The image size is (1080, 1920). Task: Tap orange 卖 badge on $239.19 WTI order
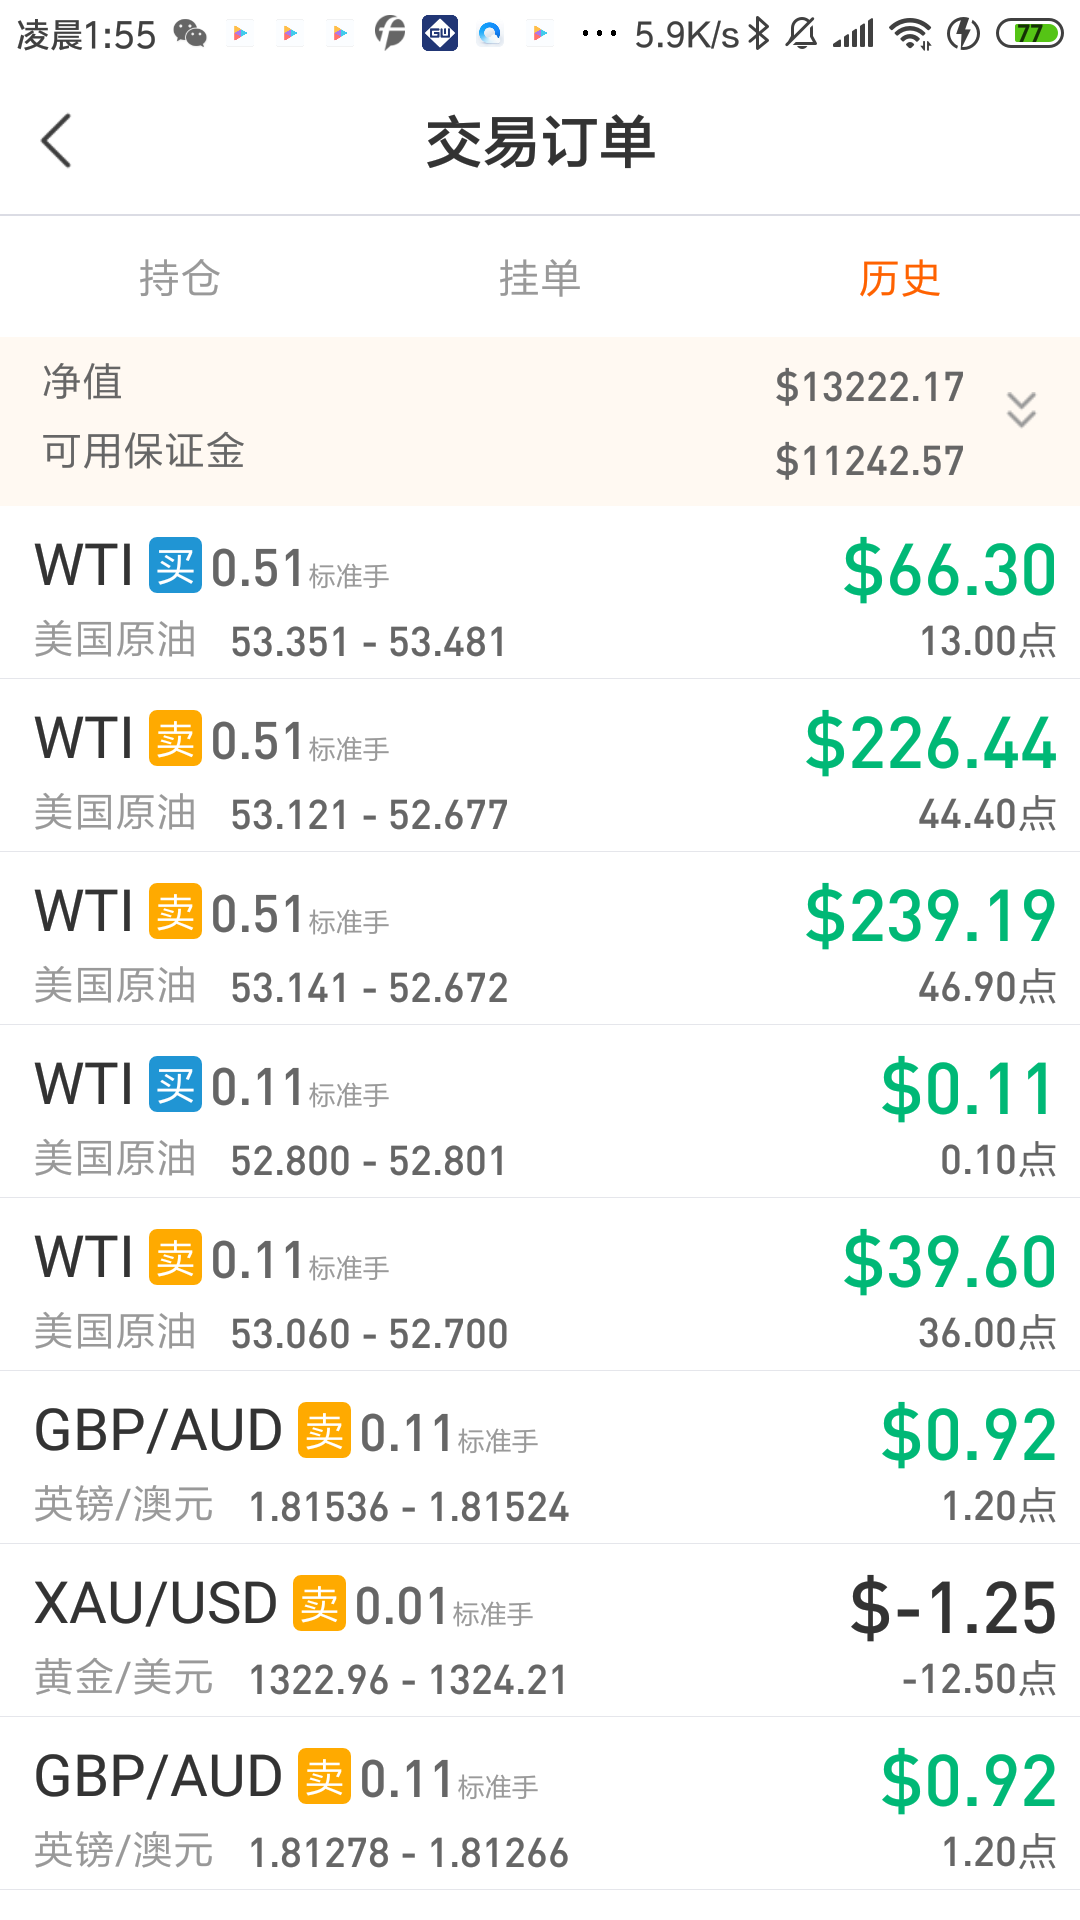175,912
